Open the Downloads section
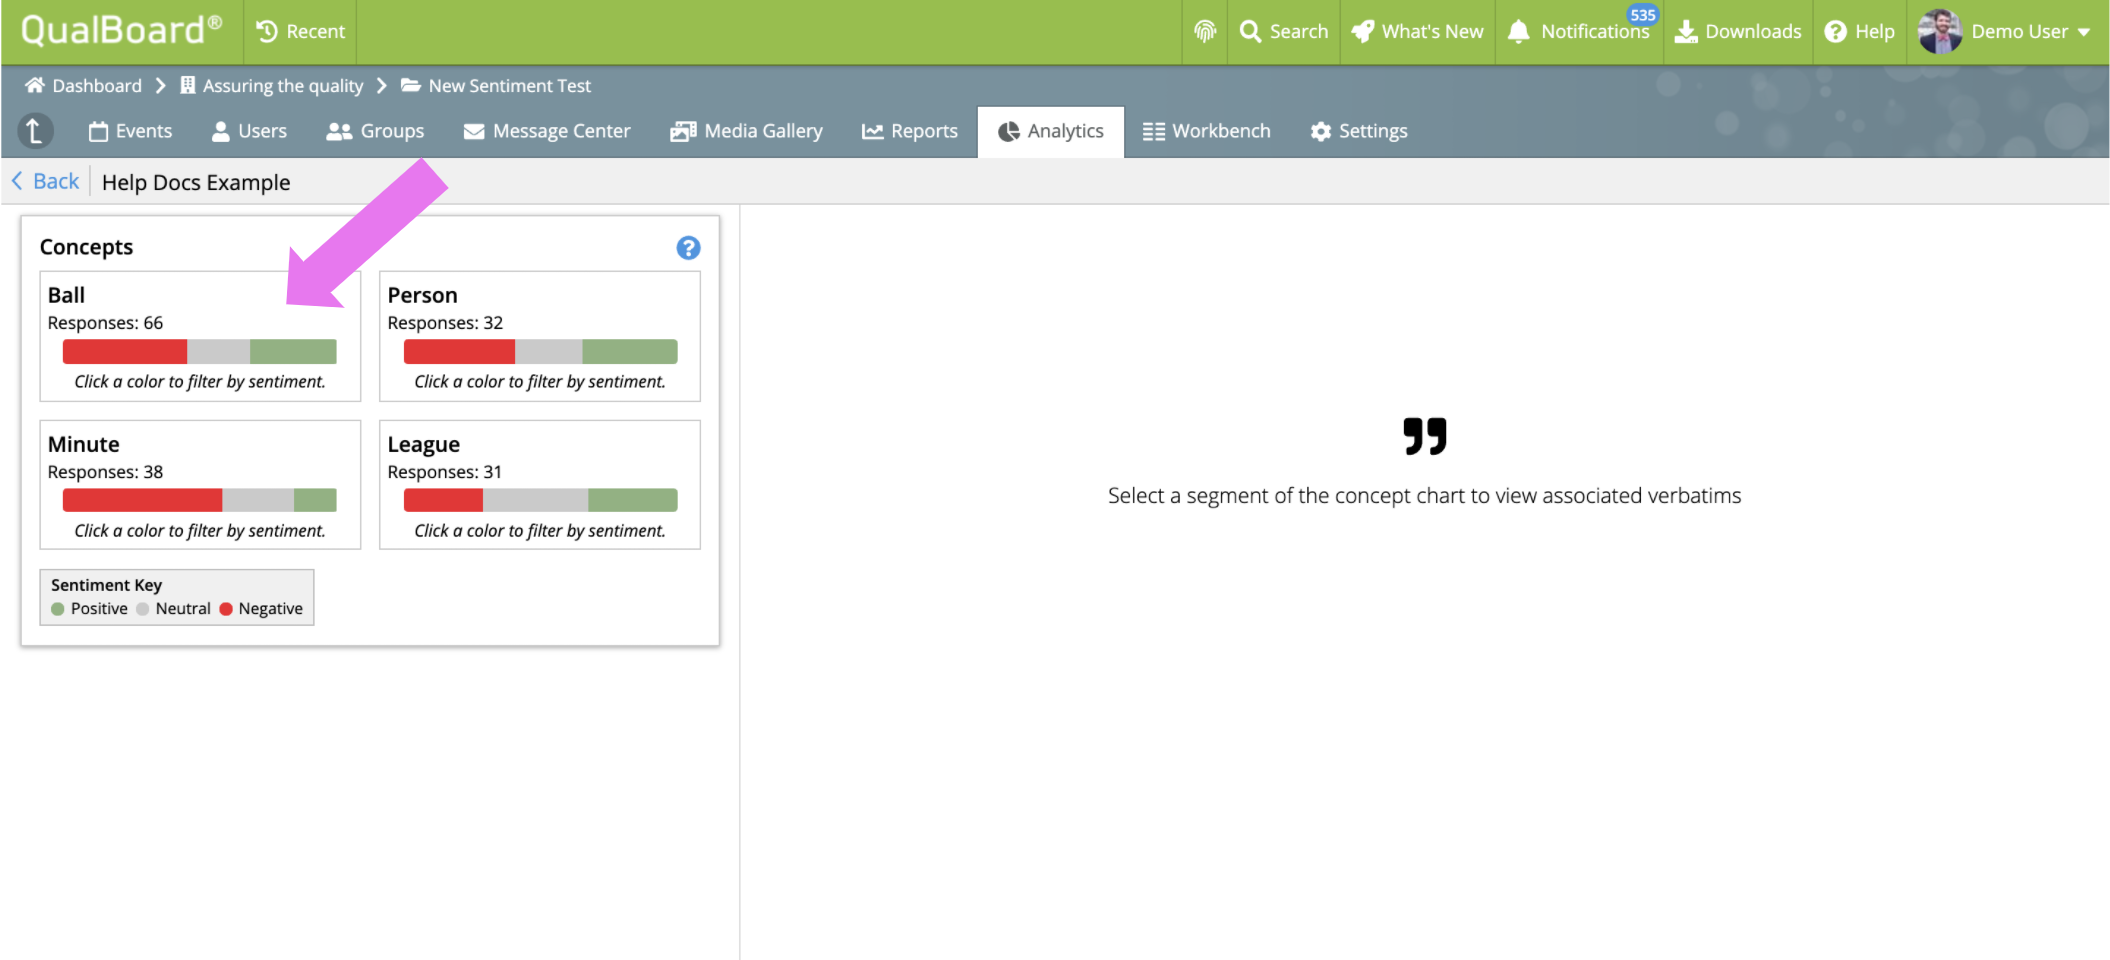 click(1738, 32)
